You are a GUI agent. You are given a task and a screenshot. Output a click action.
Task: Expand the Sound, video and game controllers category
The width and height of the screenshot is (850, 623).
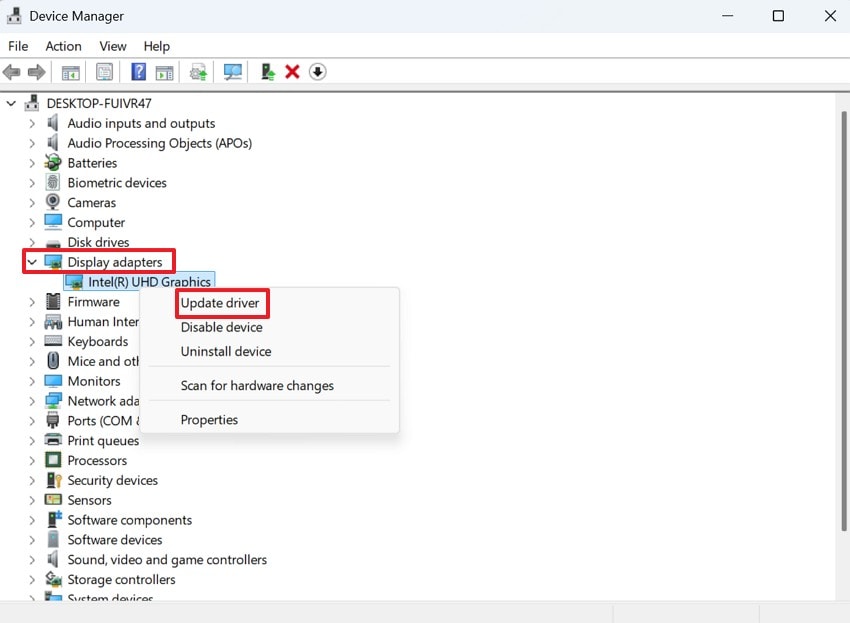click(31, 560)
